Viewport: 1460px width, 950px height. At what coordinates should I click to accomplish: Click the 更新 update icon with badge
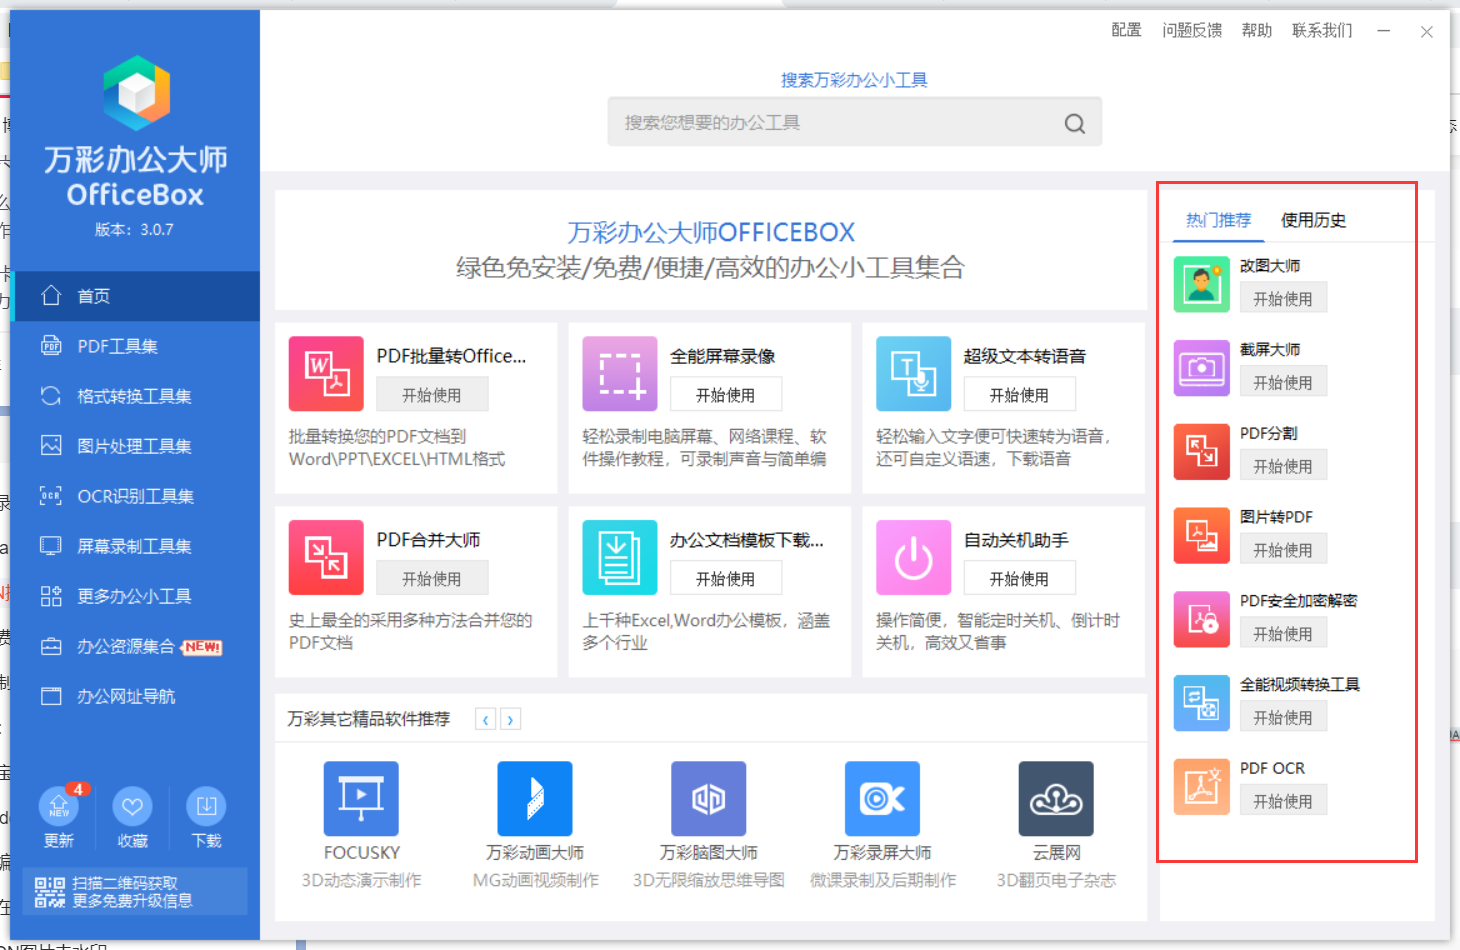pos(59,806)
